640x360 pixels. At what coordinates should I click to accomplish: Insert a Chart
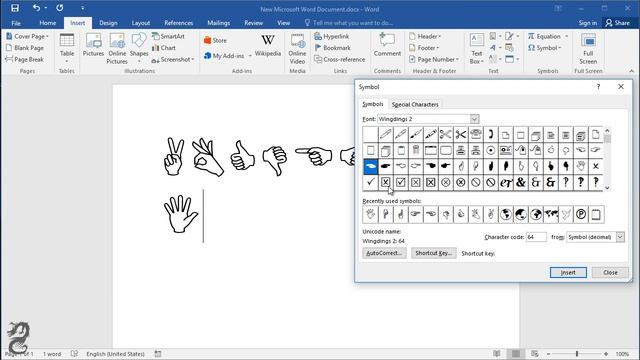click(x=164, y=48)
